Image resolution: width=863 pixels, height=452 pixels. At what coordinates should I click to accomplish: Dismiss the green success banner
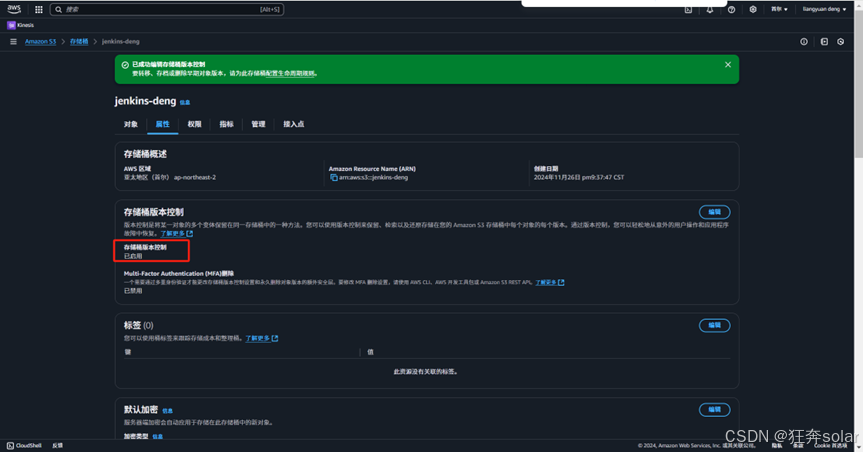728,64
